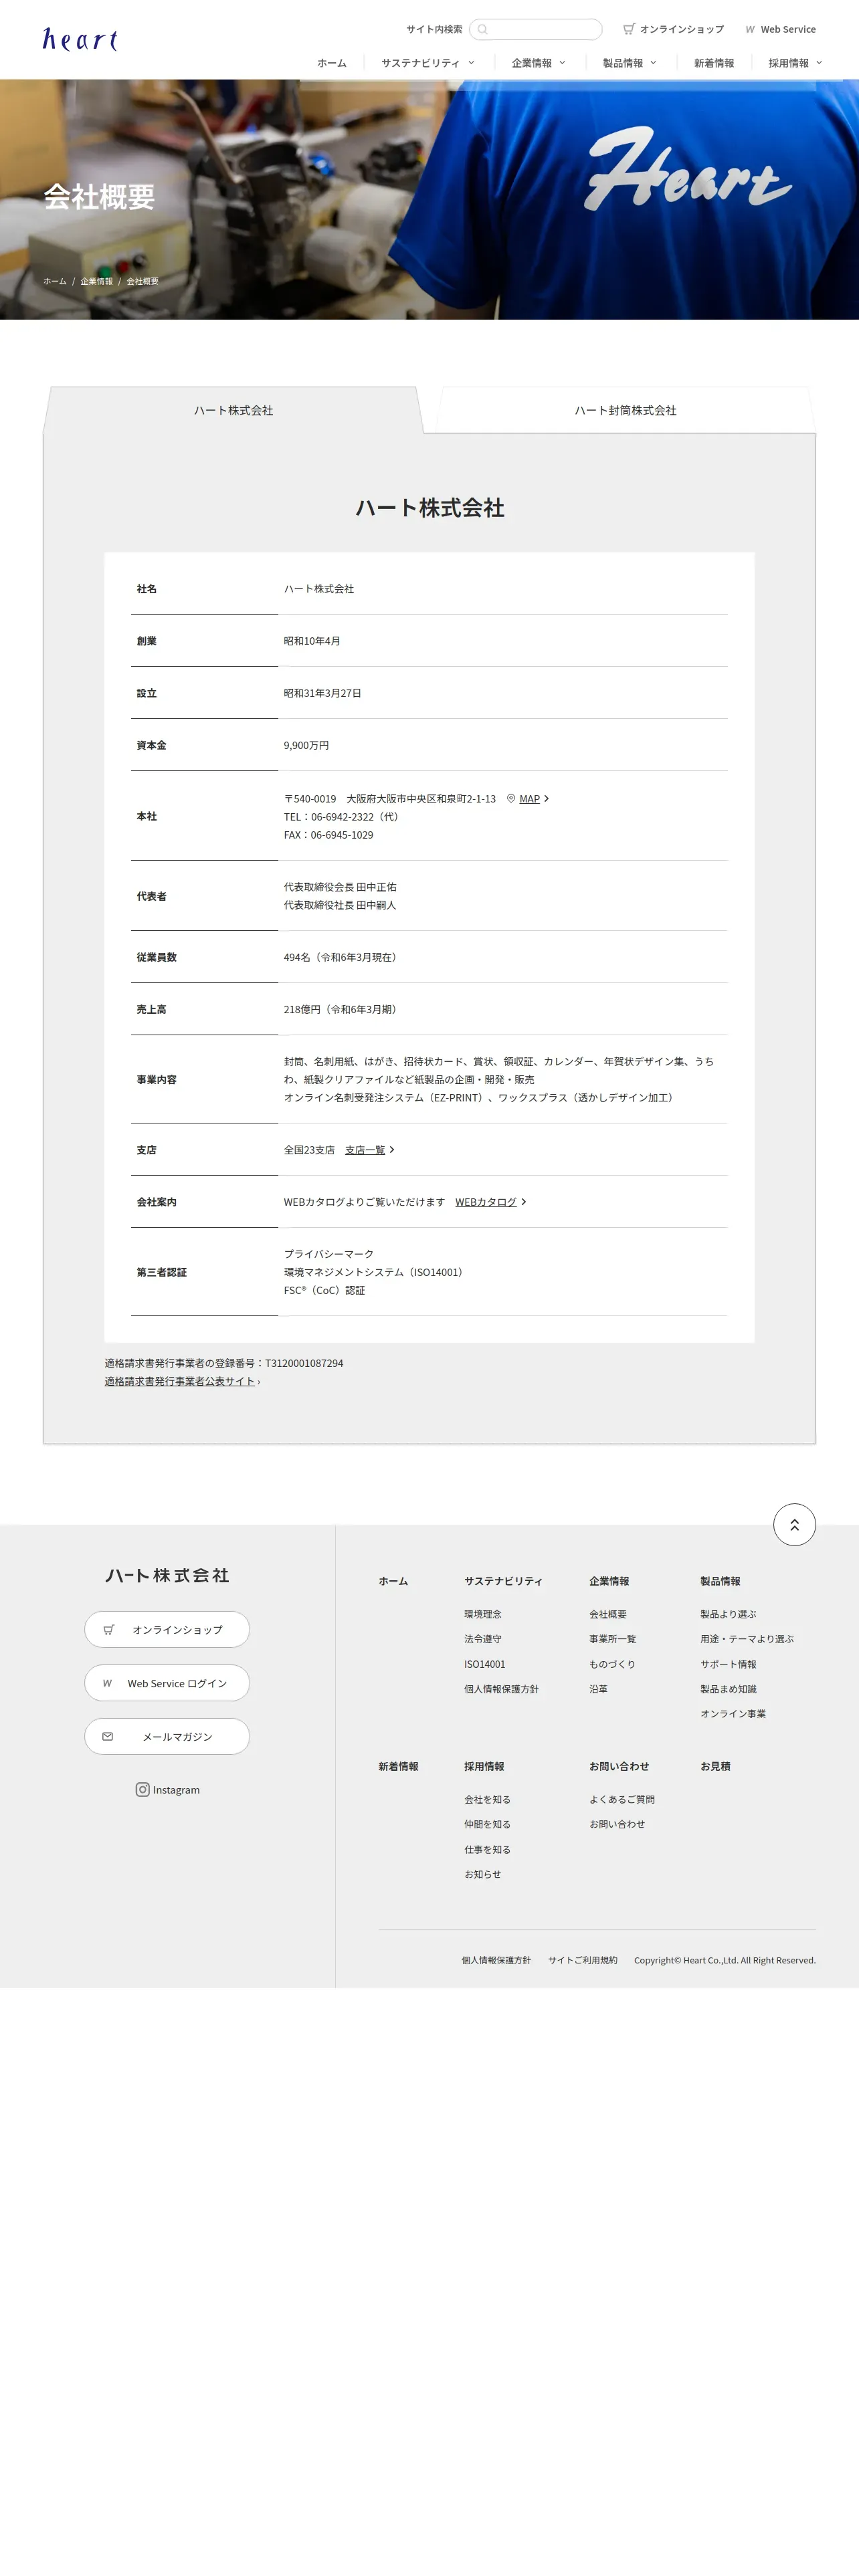The height and width of the screenshot is (2576, 859).
Task: Click arrow after MAP link
Action: [x=546, y=798]
